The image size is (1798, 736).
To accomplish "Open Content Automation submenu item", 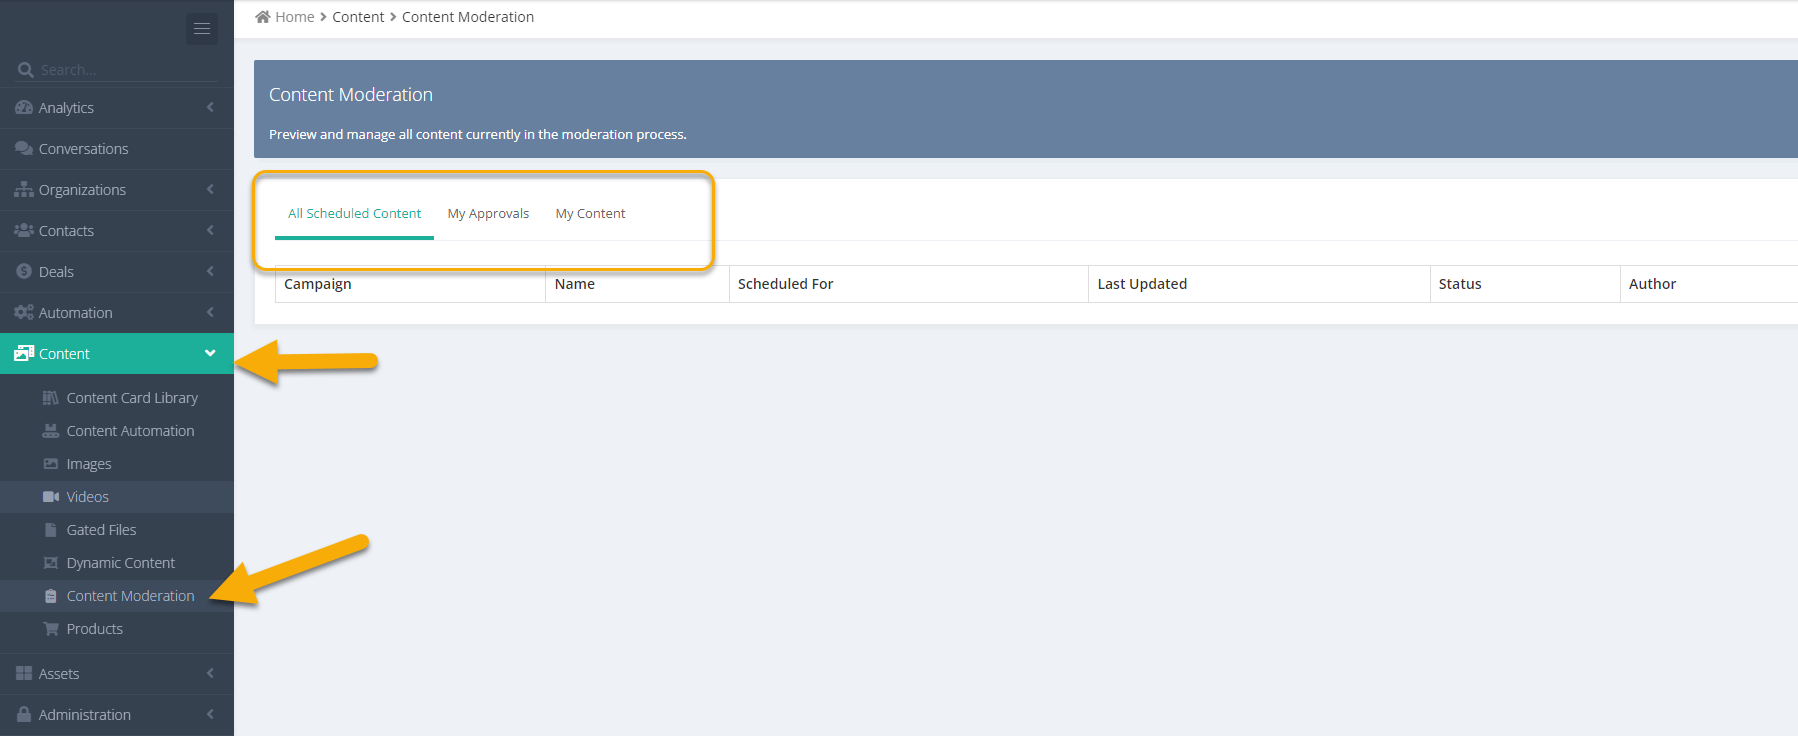I will tap(117, 430).
